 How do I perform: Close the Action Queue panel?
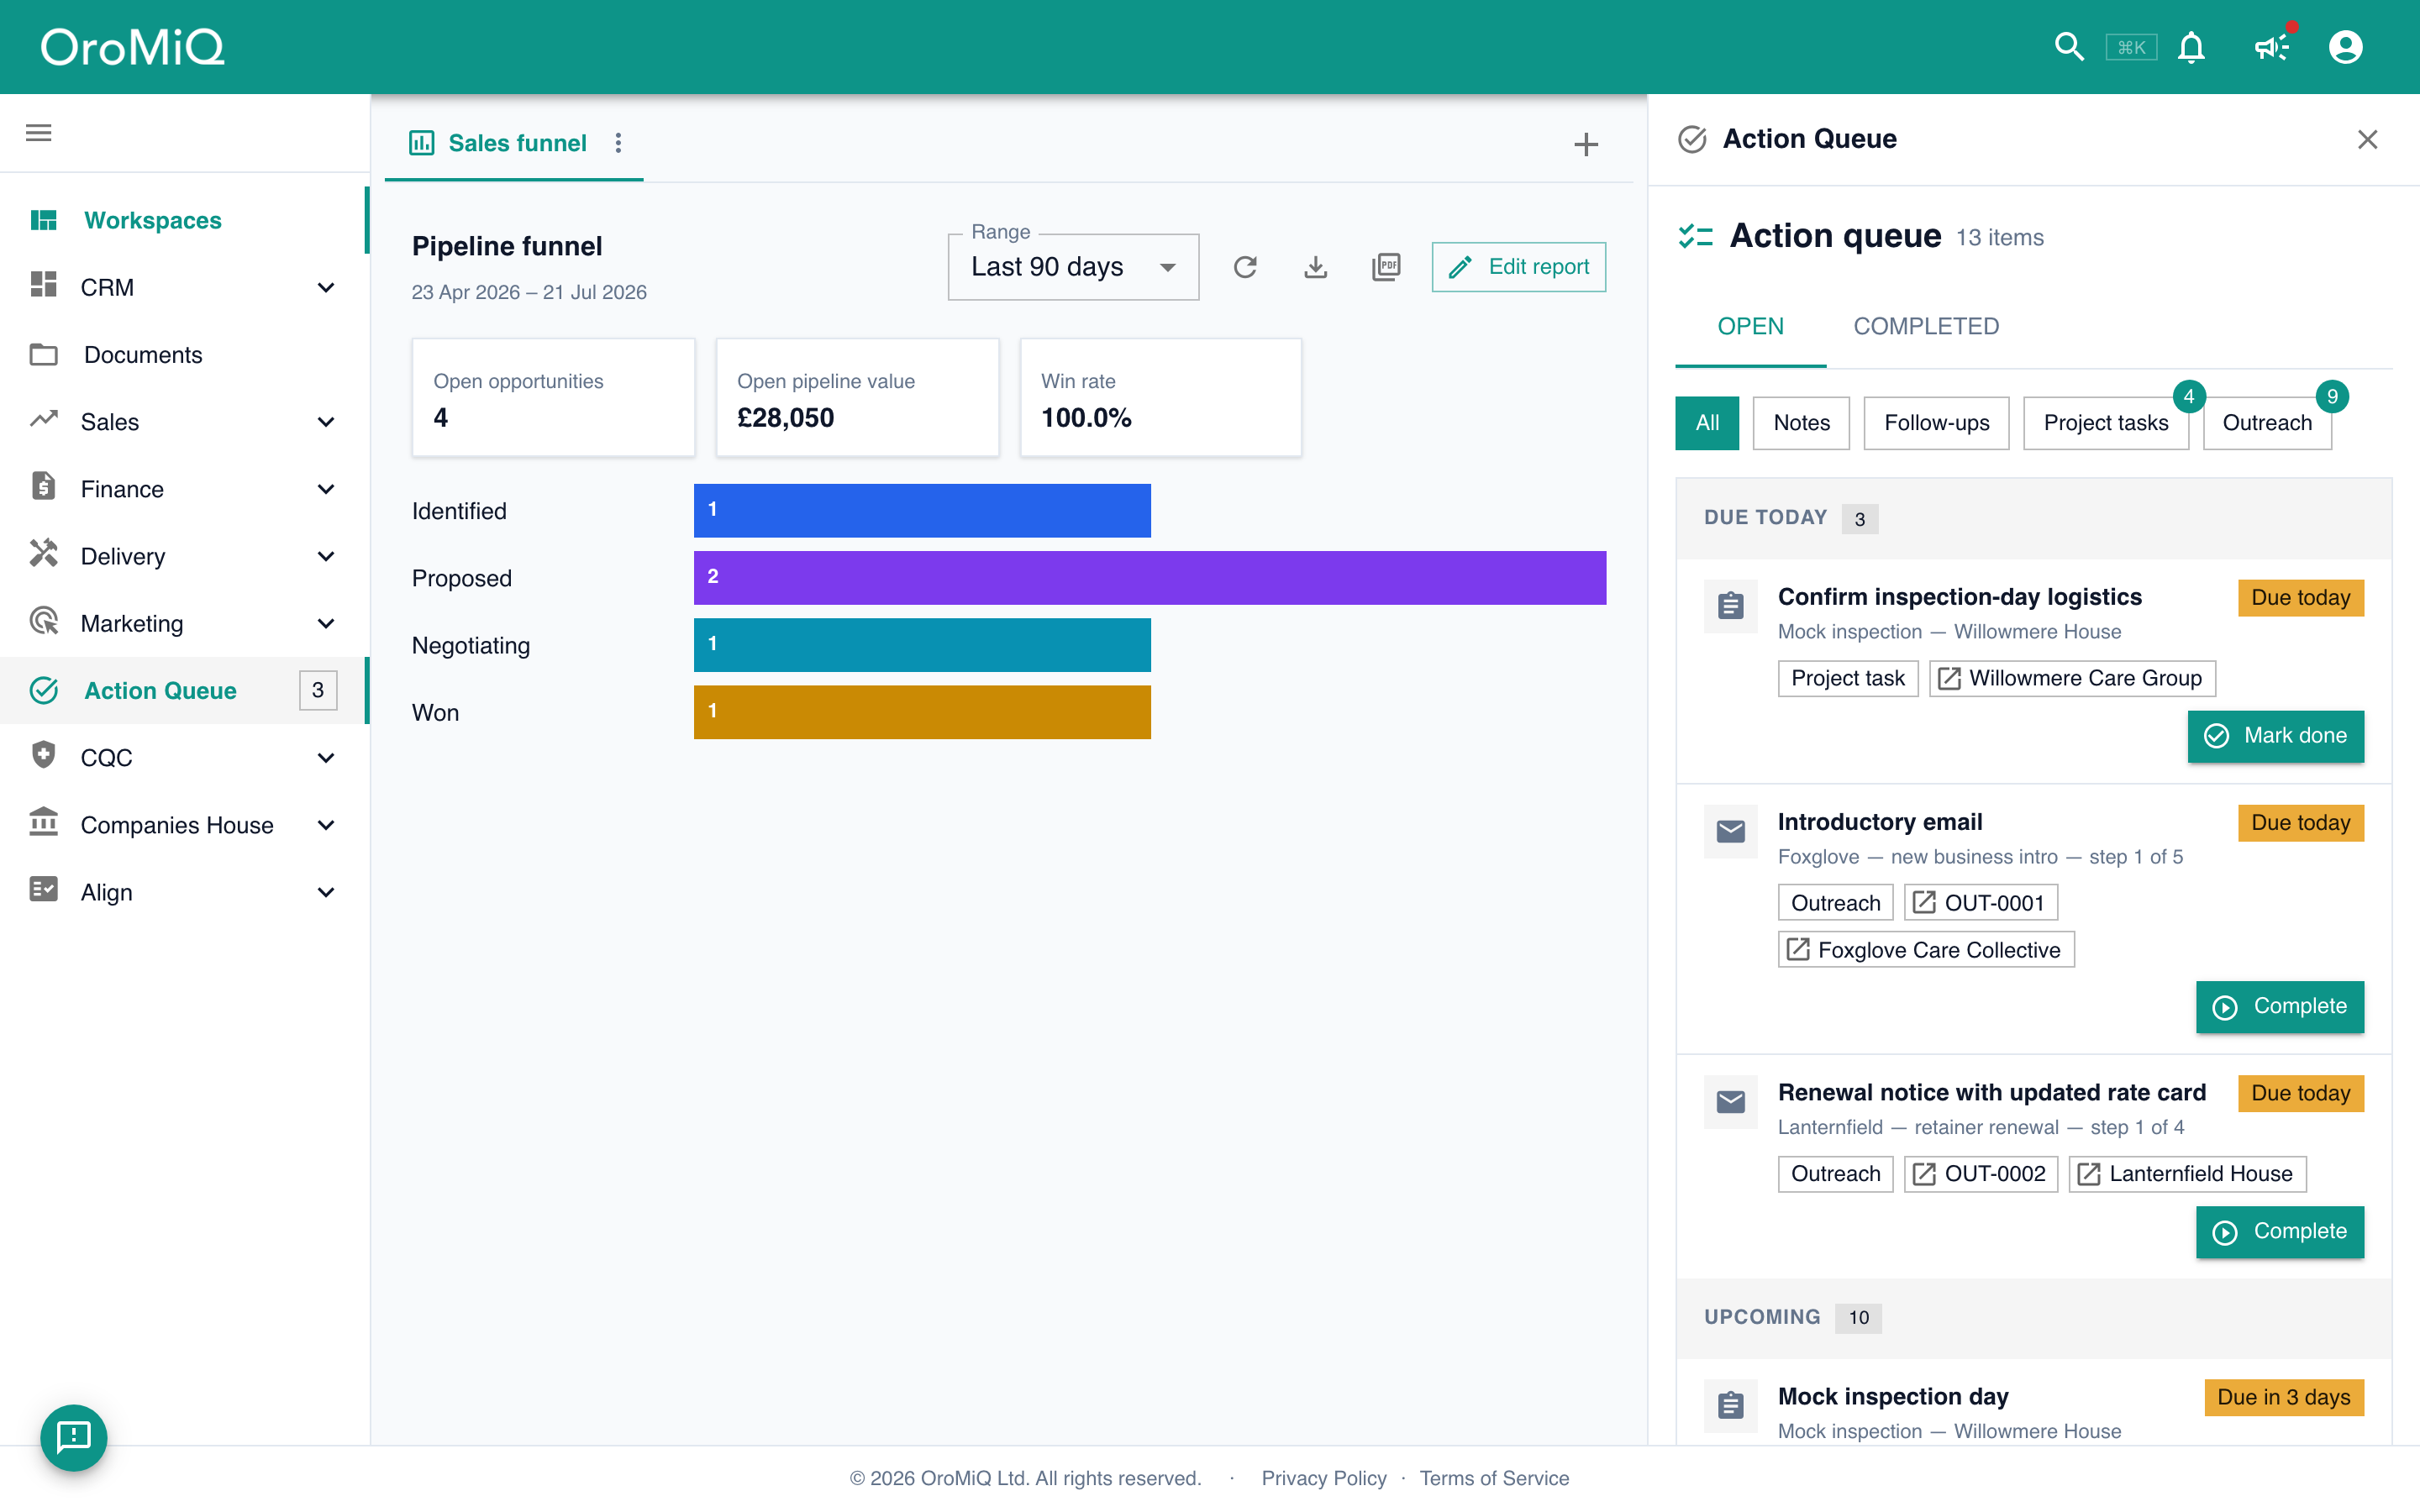click(2367, 139)
